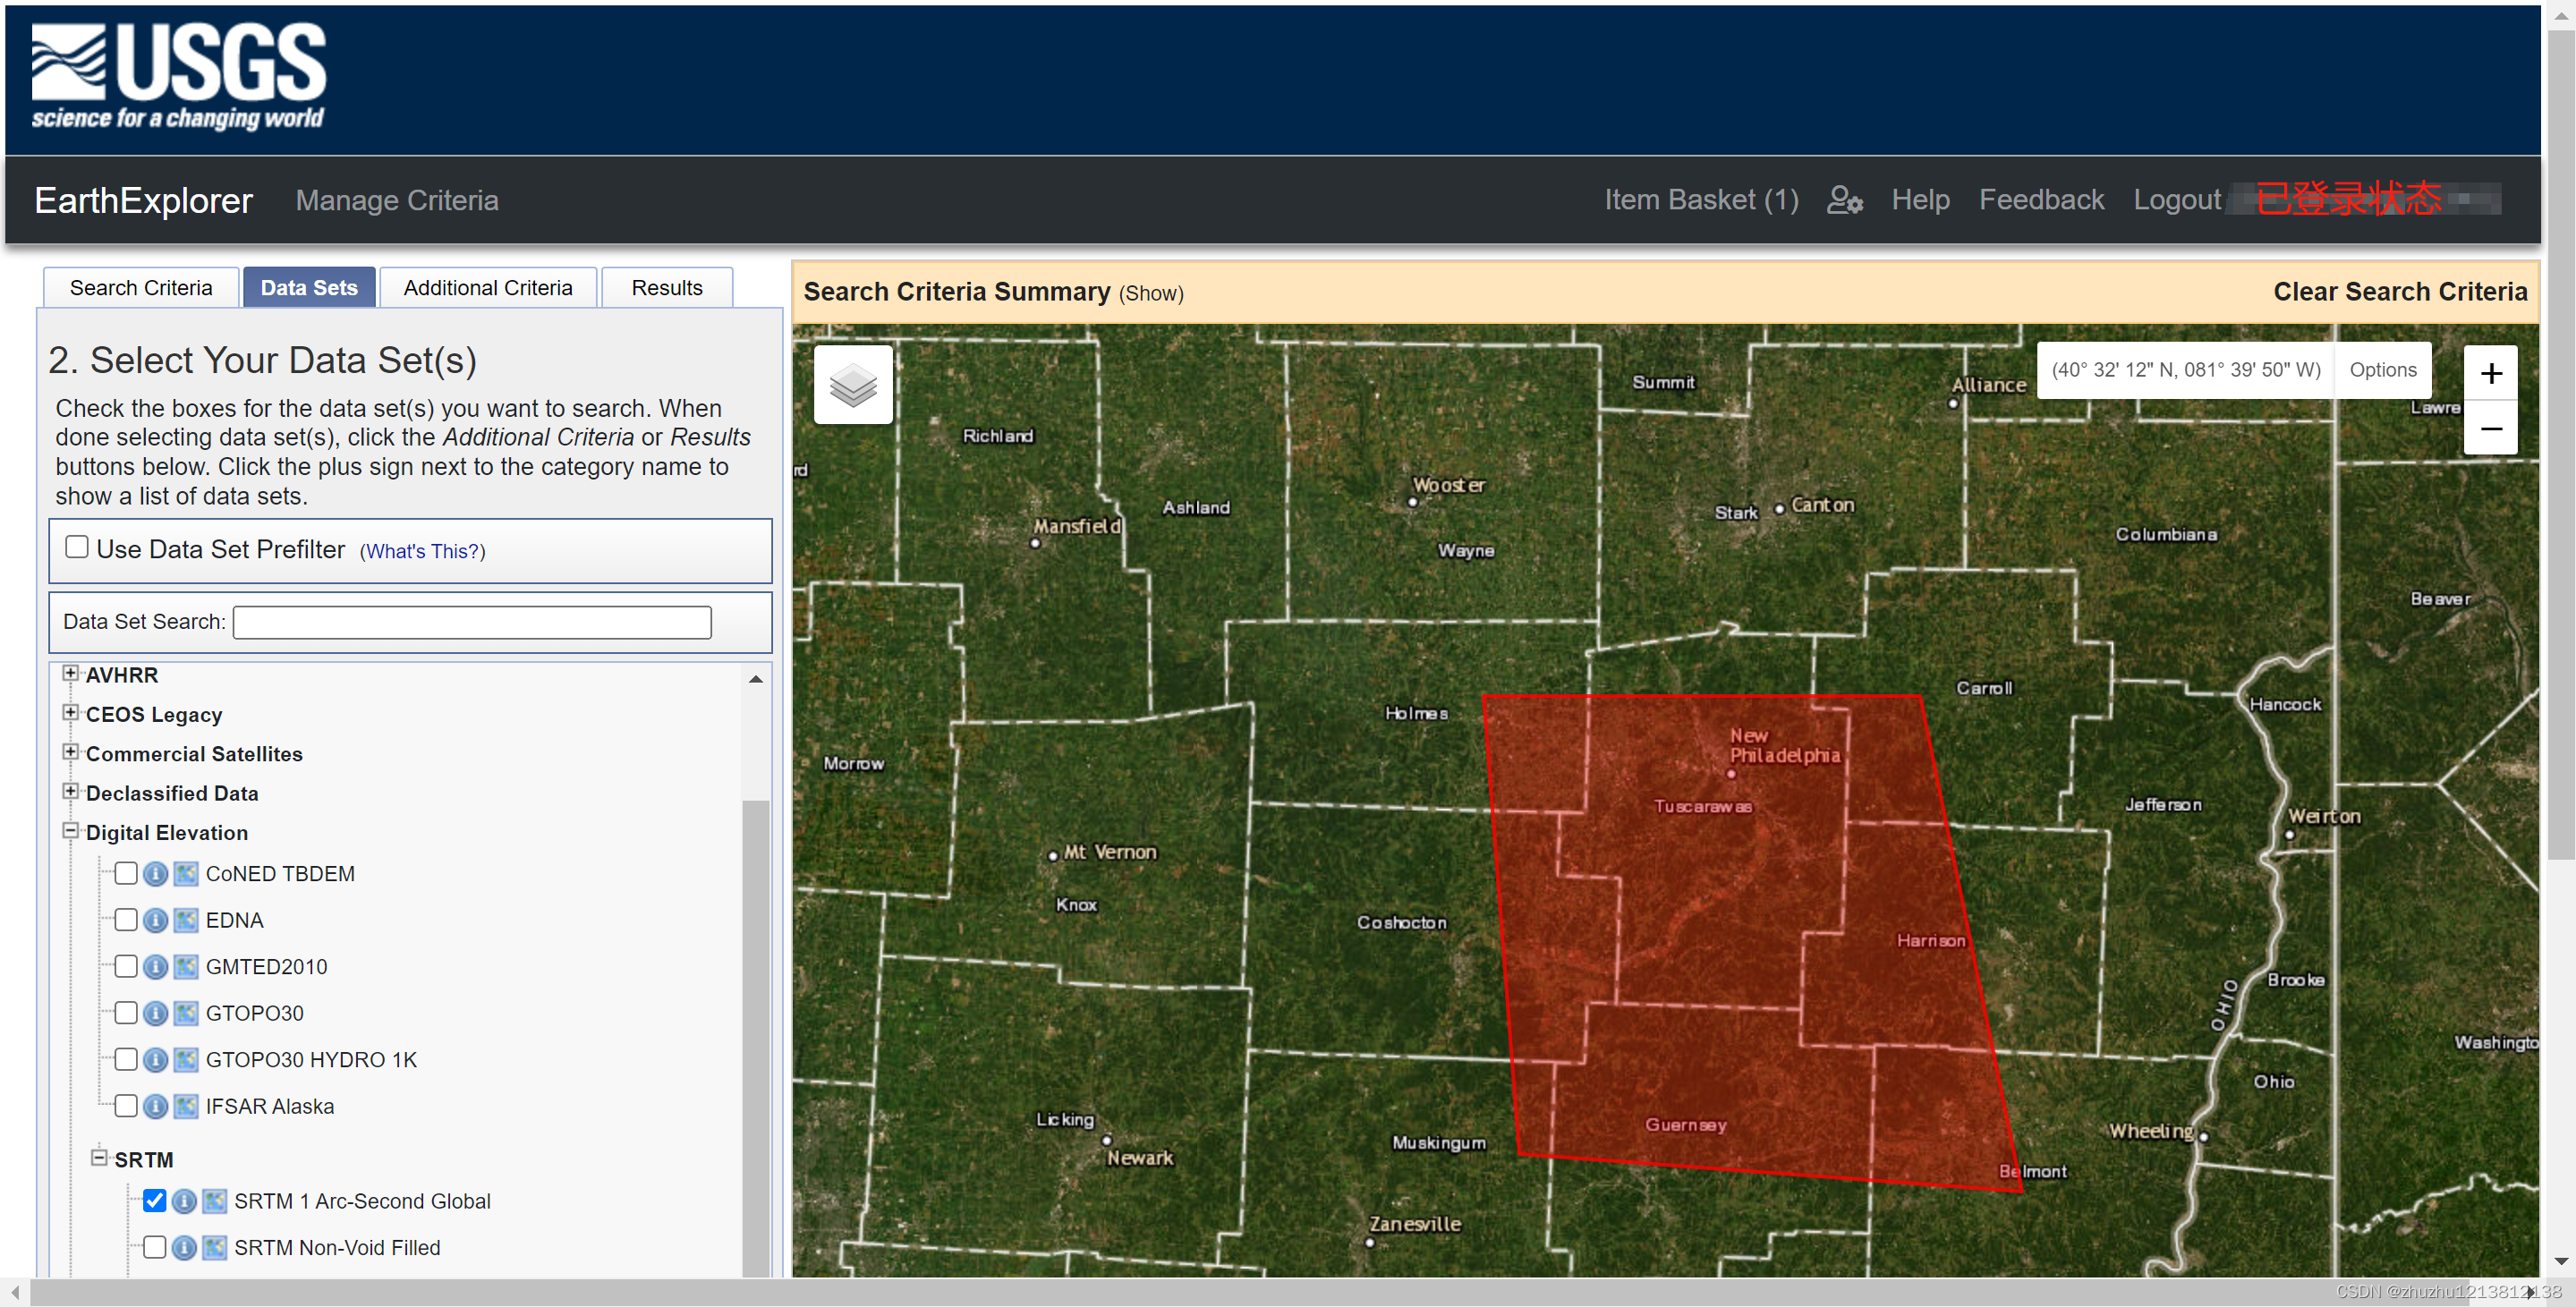This screenshot has width=2576, height=1307.
Task: Expand the CEOS Legacy category
Action: [x=70, y=712]
